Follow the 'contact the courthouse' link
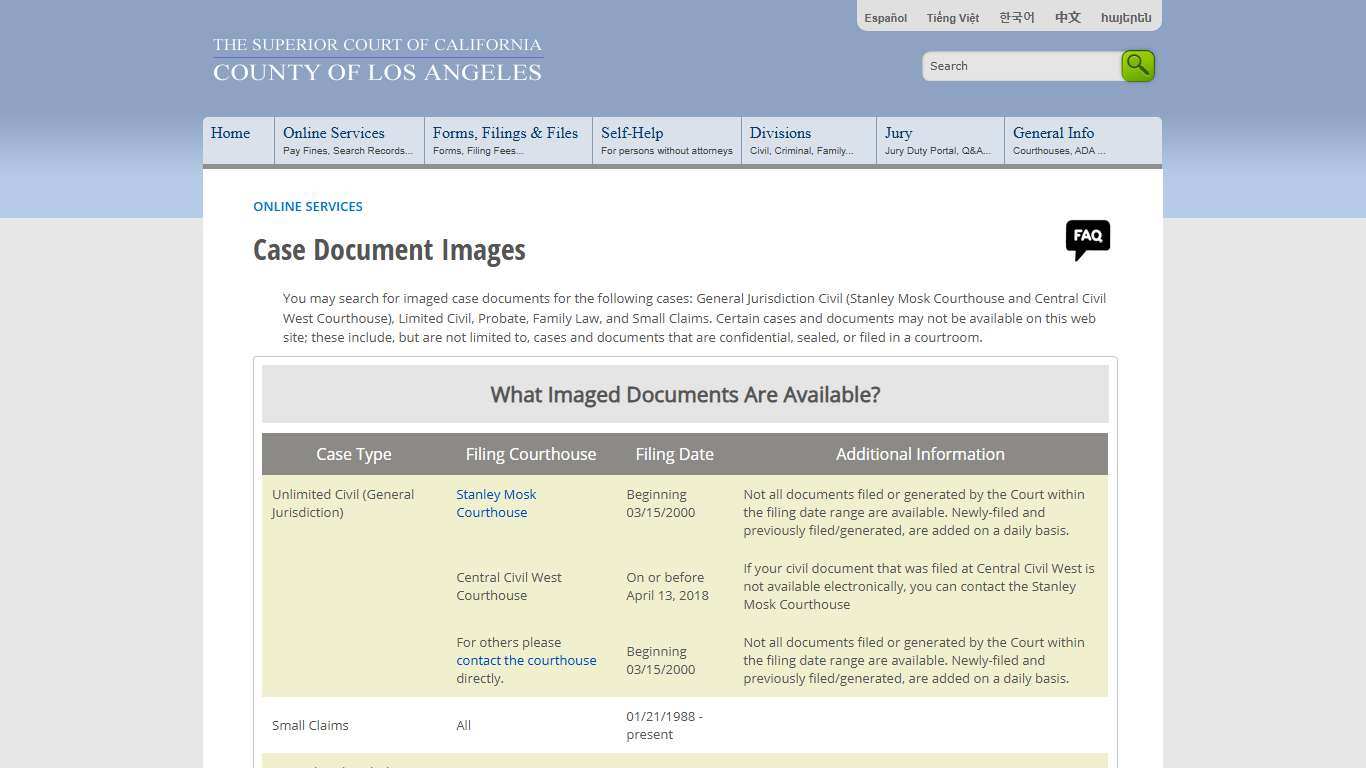Viewport: 1366px width, 768px height. pos(526,660)
